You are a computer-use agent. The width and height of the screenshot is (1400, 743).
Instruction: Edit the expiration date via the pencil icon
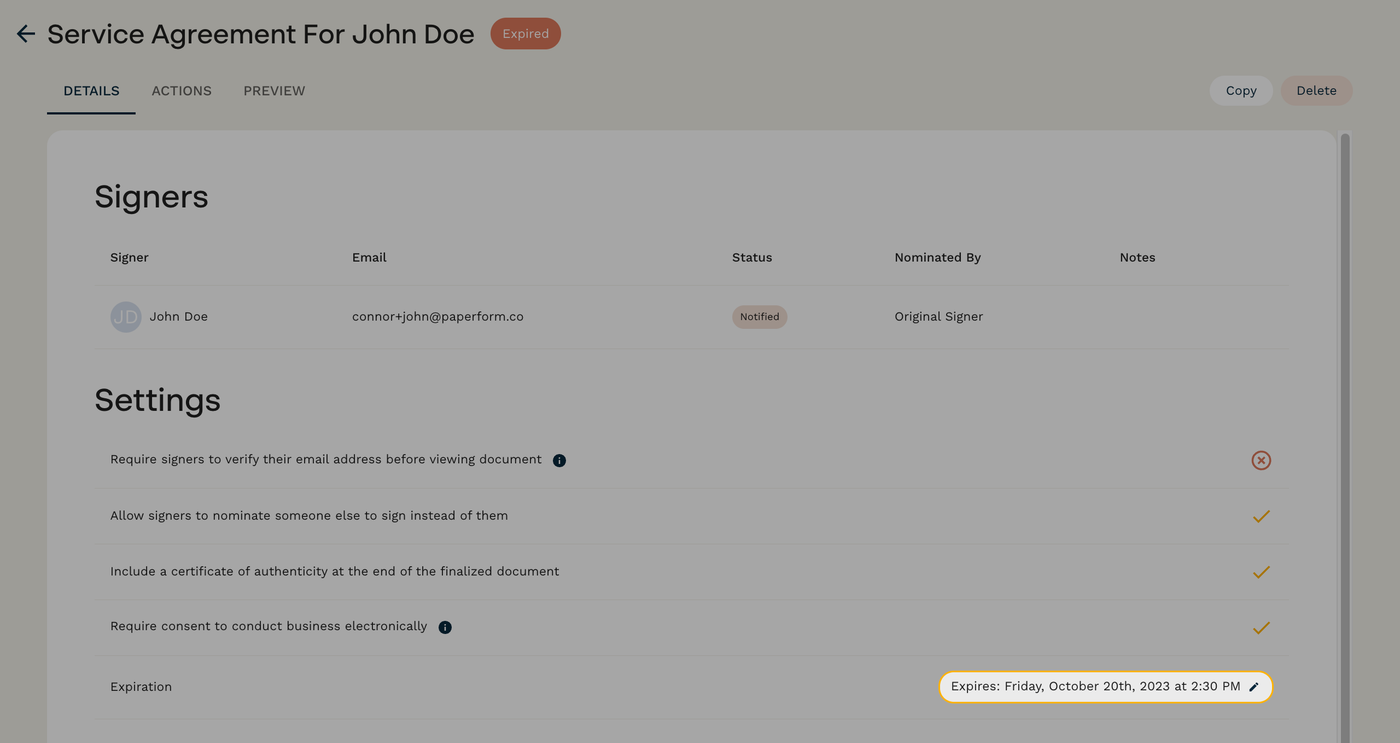tap(1254, 687)
